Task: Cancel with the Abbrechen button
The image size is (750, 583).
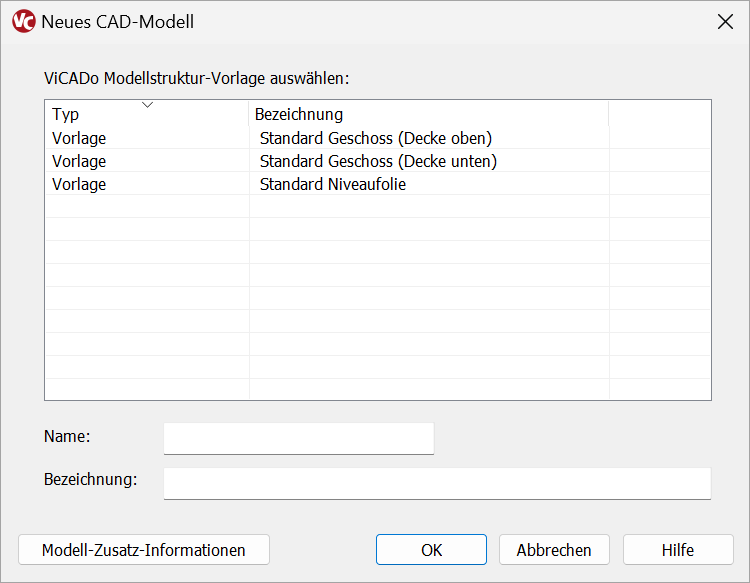Action: (554, 550)
